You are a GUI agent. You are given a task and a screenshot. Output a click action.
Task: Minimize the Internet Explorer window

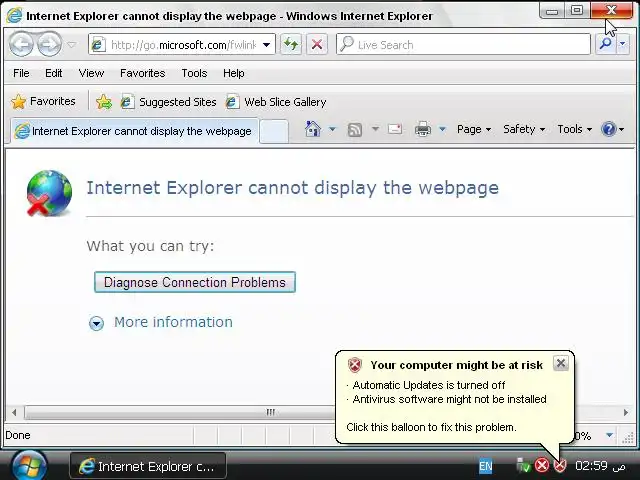click(552, 11)
